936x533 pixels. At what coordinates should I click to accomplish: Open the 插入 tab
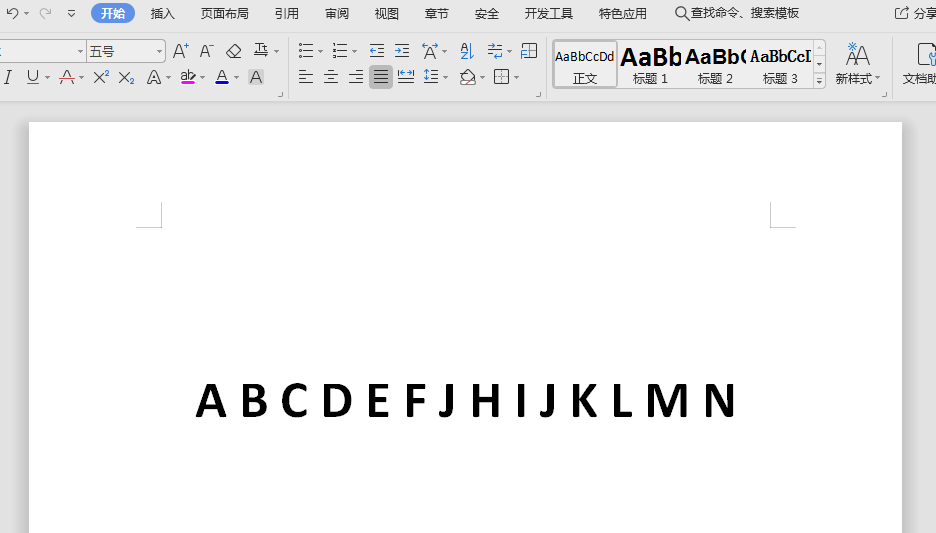[162, 13]
